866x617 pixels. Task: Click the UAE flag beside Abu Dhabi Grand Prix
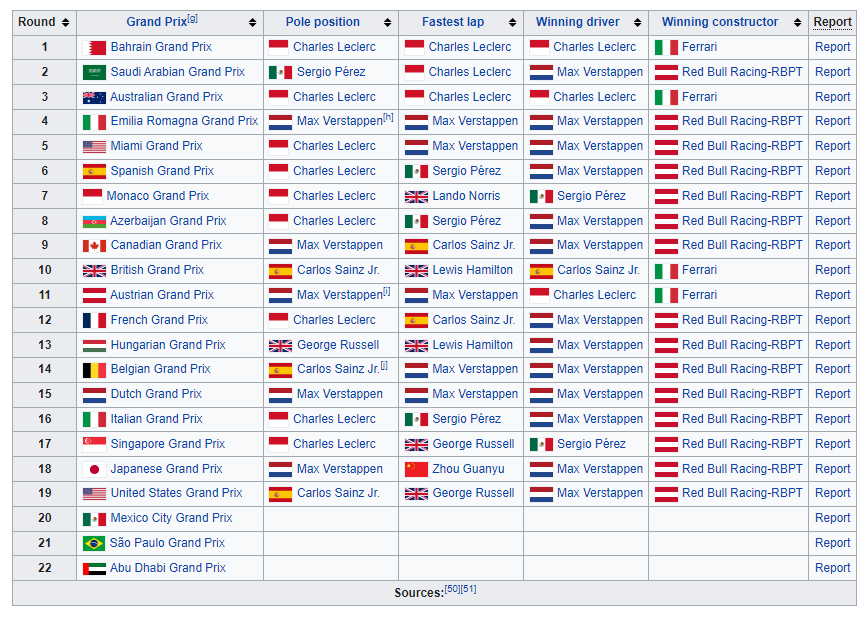click(x=94, y=568)
